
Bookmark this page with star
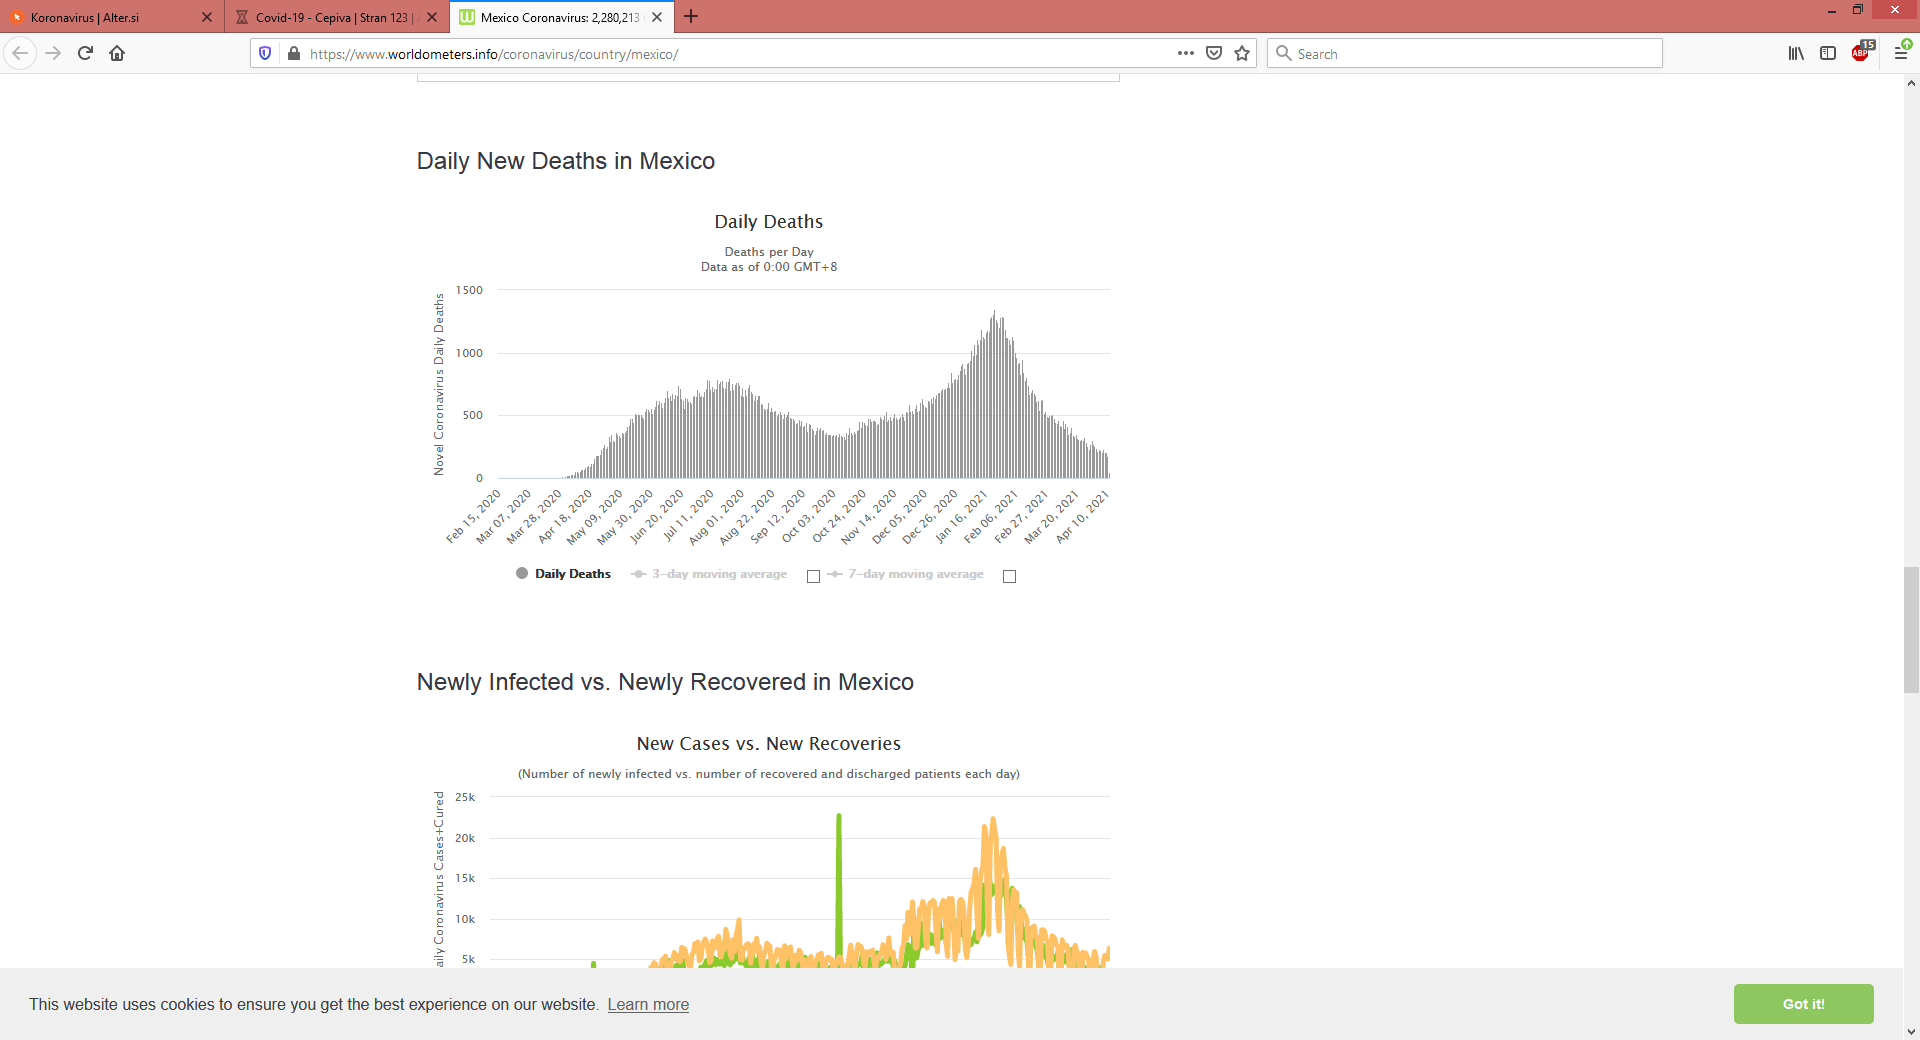point(1242,53)
